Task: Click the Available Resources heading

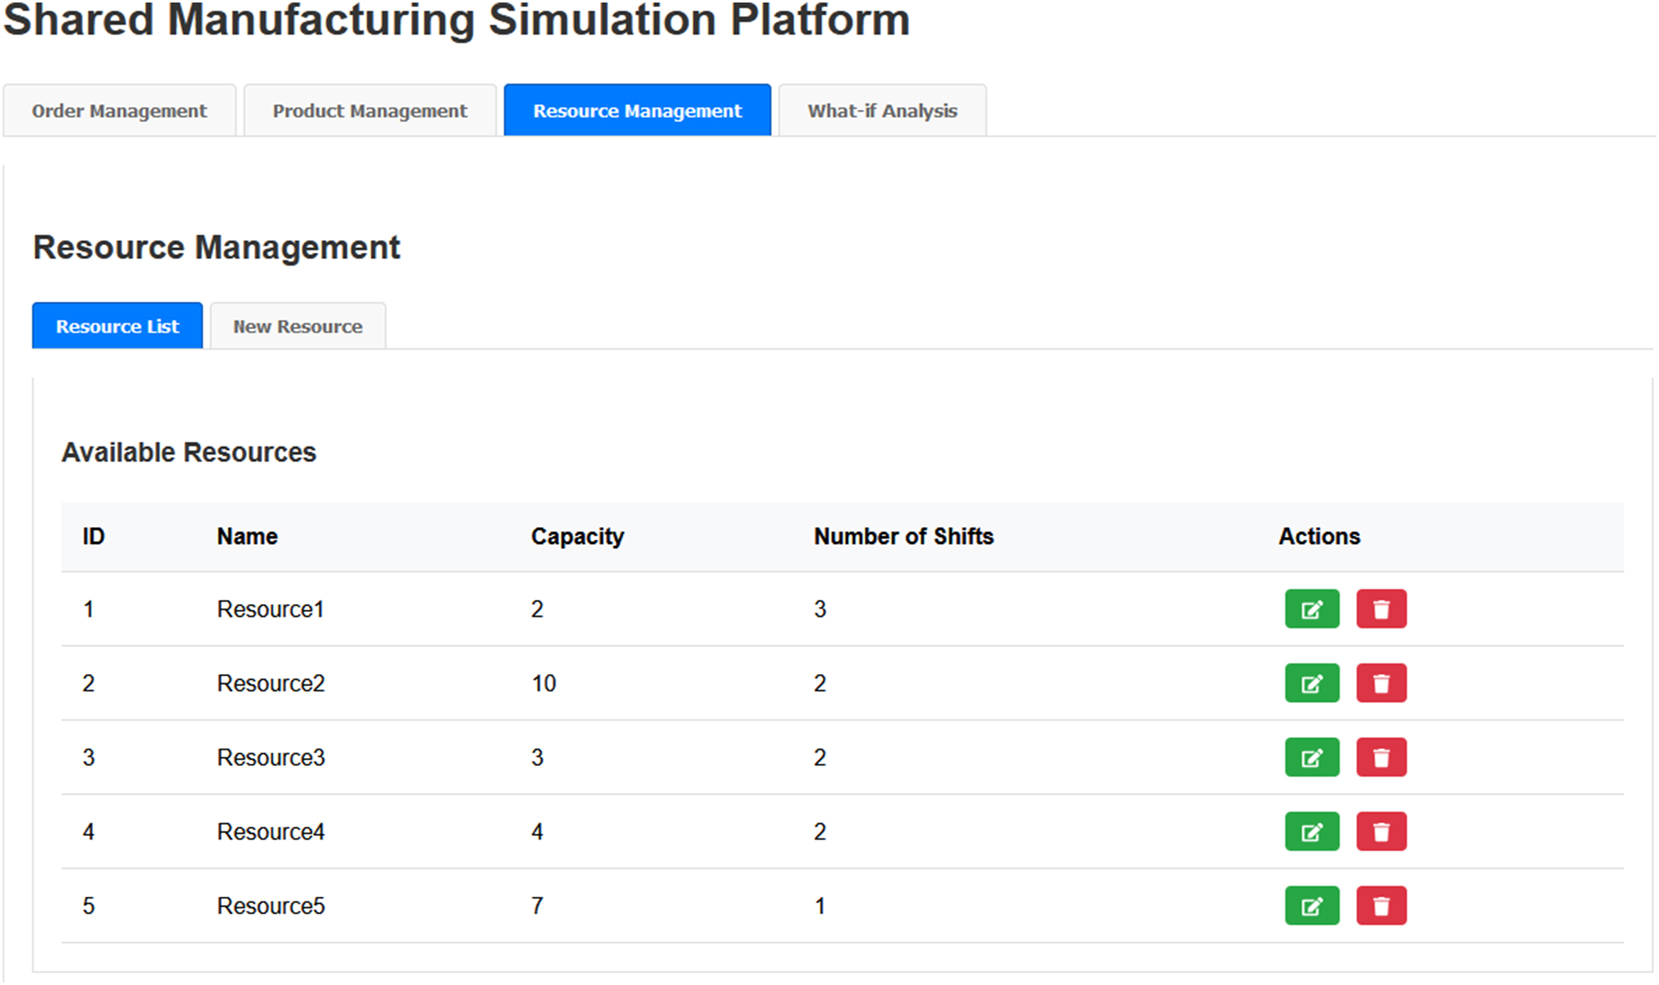Action: [189, 452]
